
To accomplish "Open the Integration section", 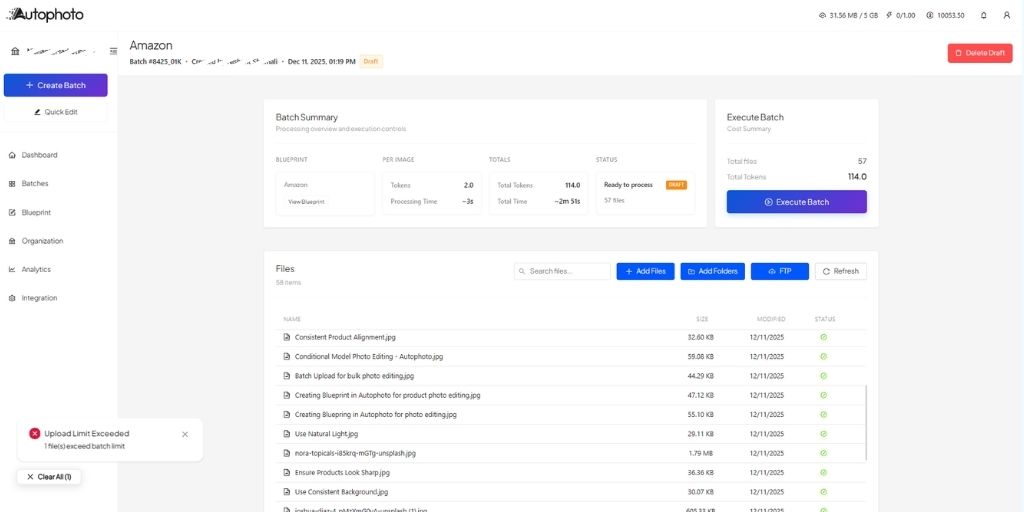I will pos(39,298).
